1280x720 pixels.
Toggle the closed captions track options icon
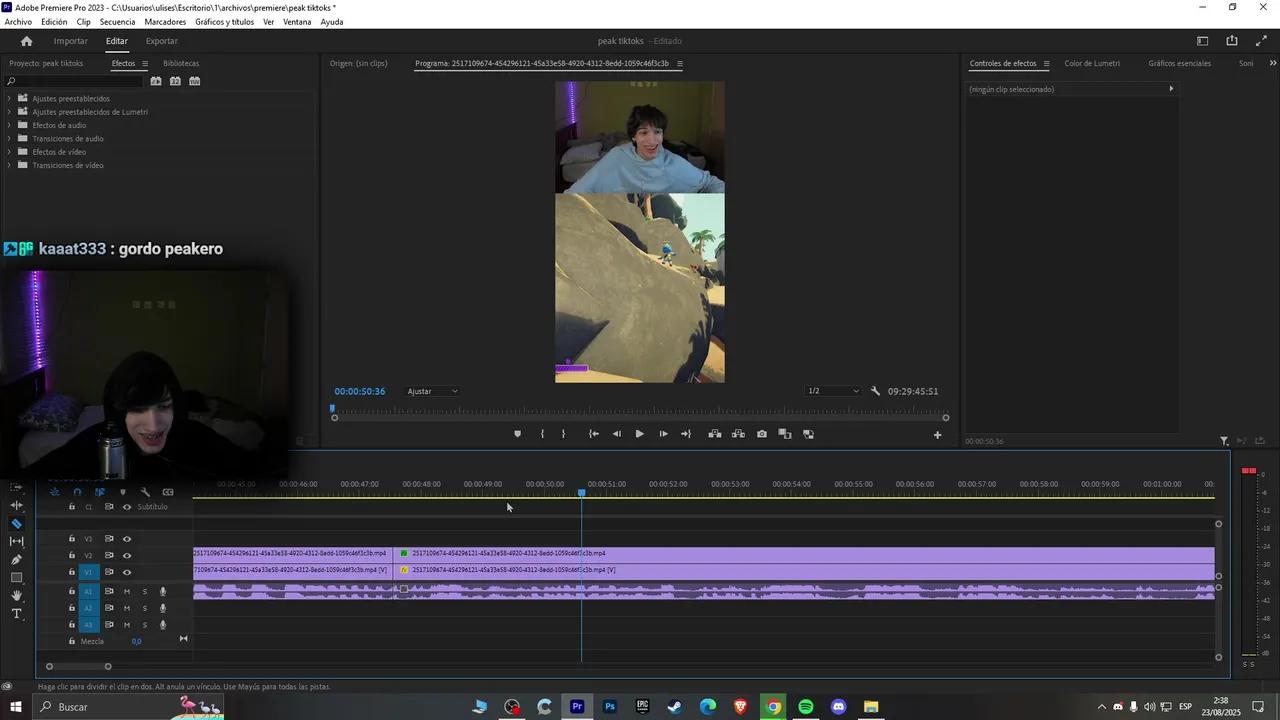point(168,492)
